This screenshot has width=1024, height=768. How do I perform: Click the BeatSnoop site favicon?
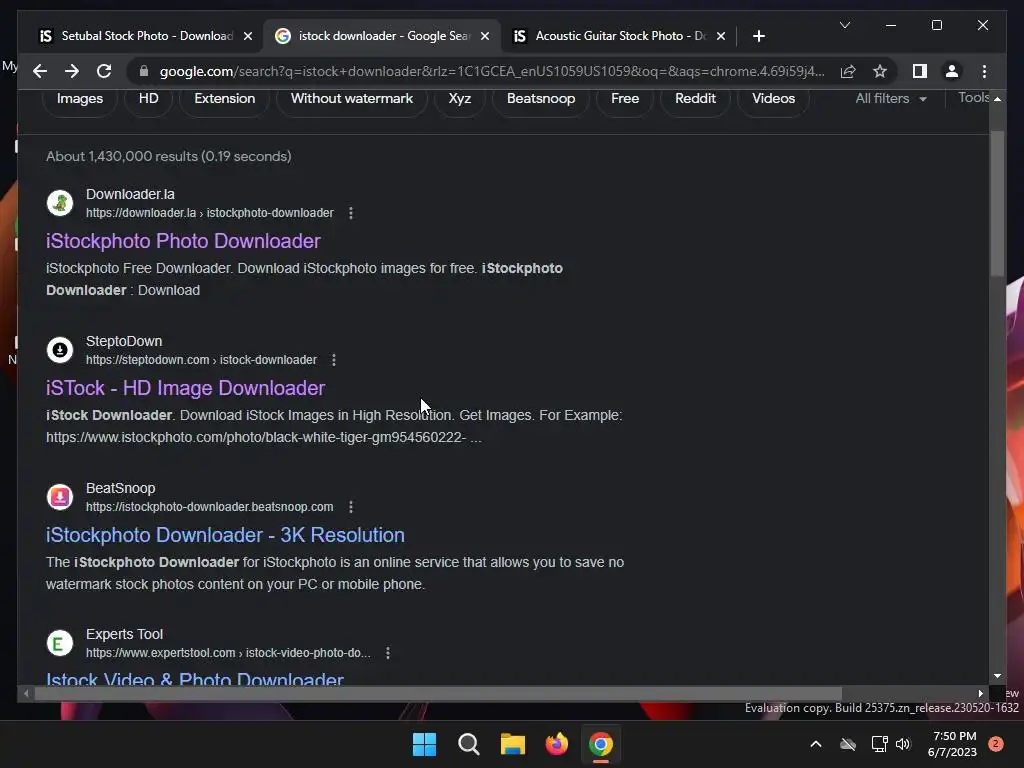point(59,497)
